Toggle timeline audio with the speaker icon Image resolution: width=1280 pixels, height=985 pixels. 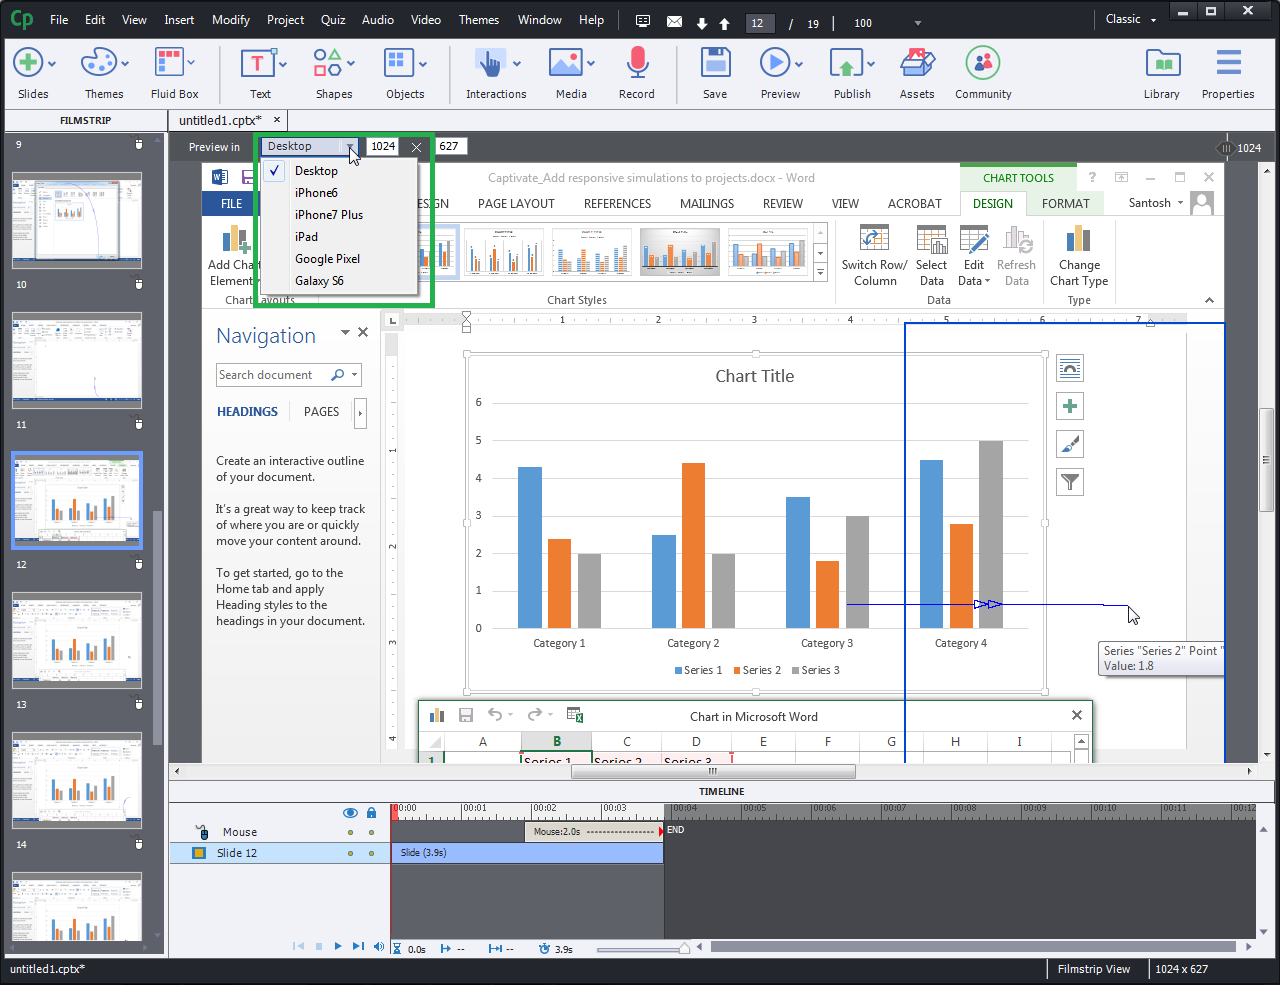(379, 946)
